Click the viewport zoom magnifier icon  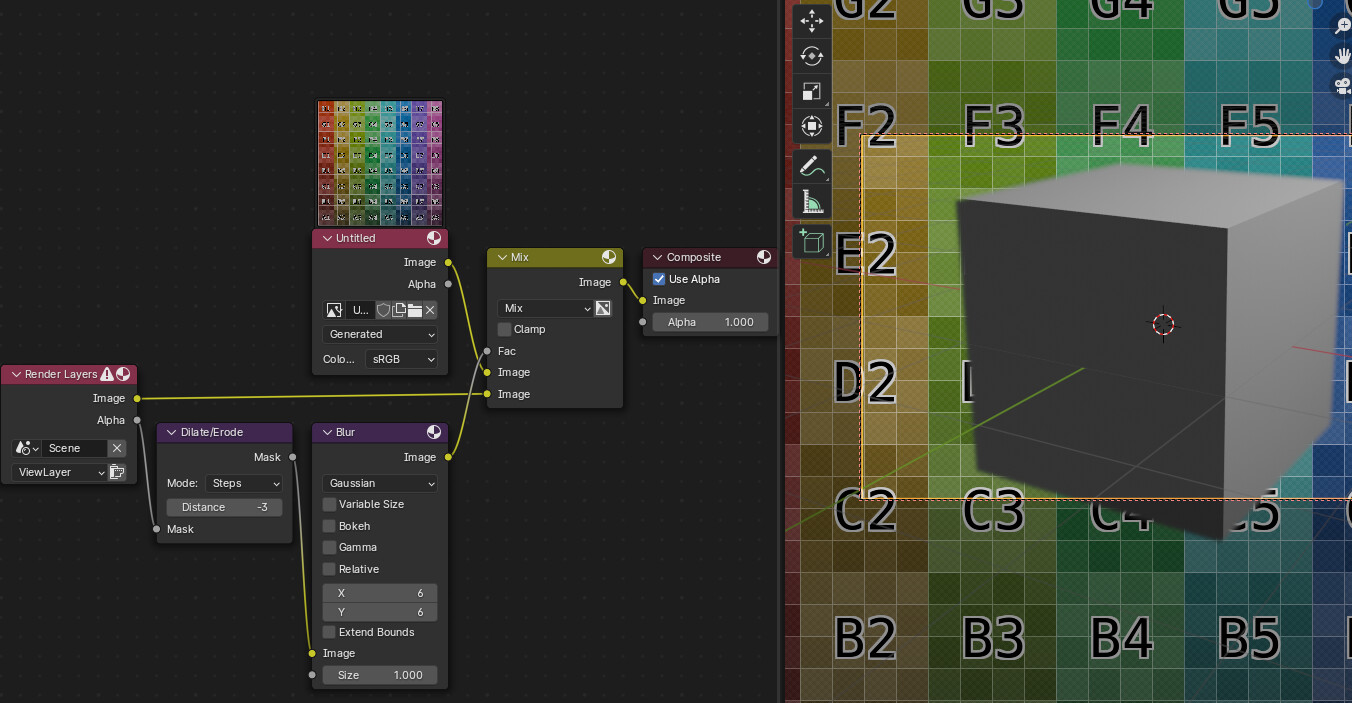pyautogui.click(x=1343, y=27)
